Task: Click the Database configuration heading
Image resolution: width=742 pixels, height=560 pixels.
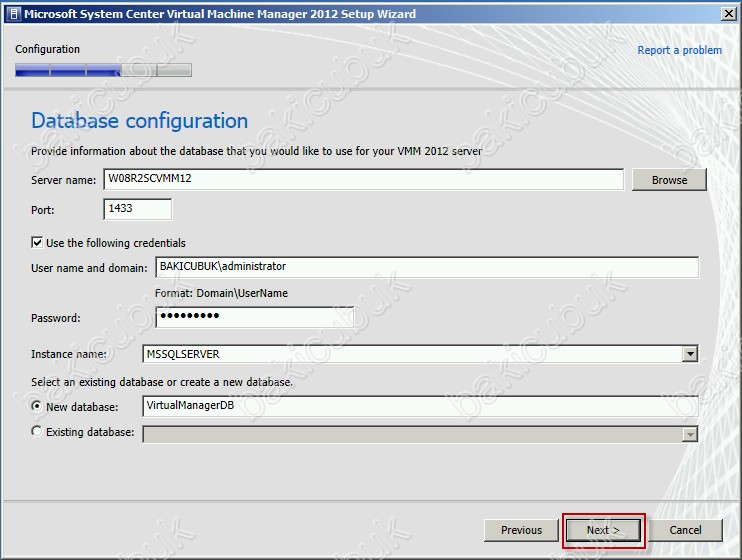Action: [x=140, y=121]
